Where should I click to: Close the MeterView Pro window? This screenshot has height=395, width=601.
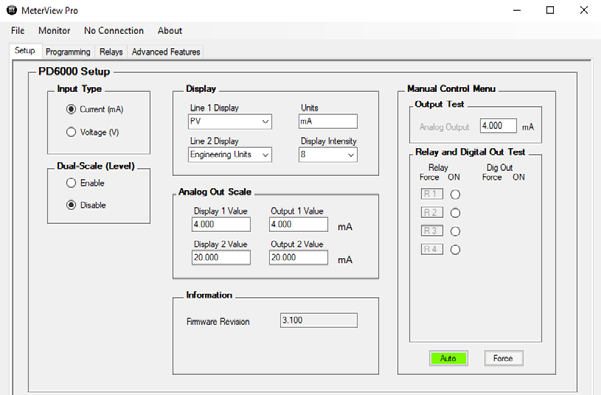coord(584,10)
